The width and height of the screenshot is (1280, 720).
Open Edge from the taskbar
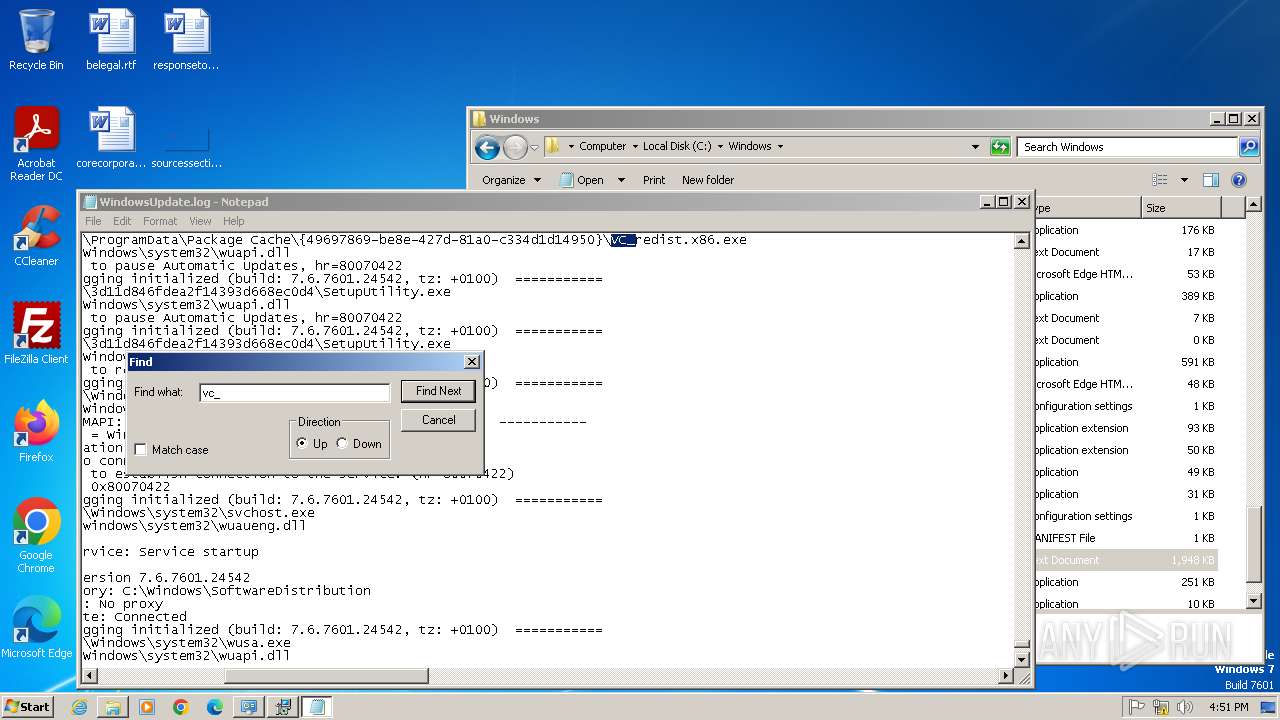click(215, 707)
